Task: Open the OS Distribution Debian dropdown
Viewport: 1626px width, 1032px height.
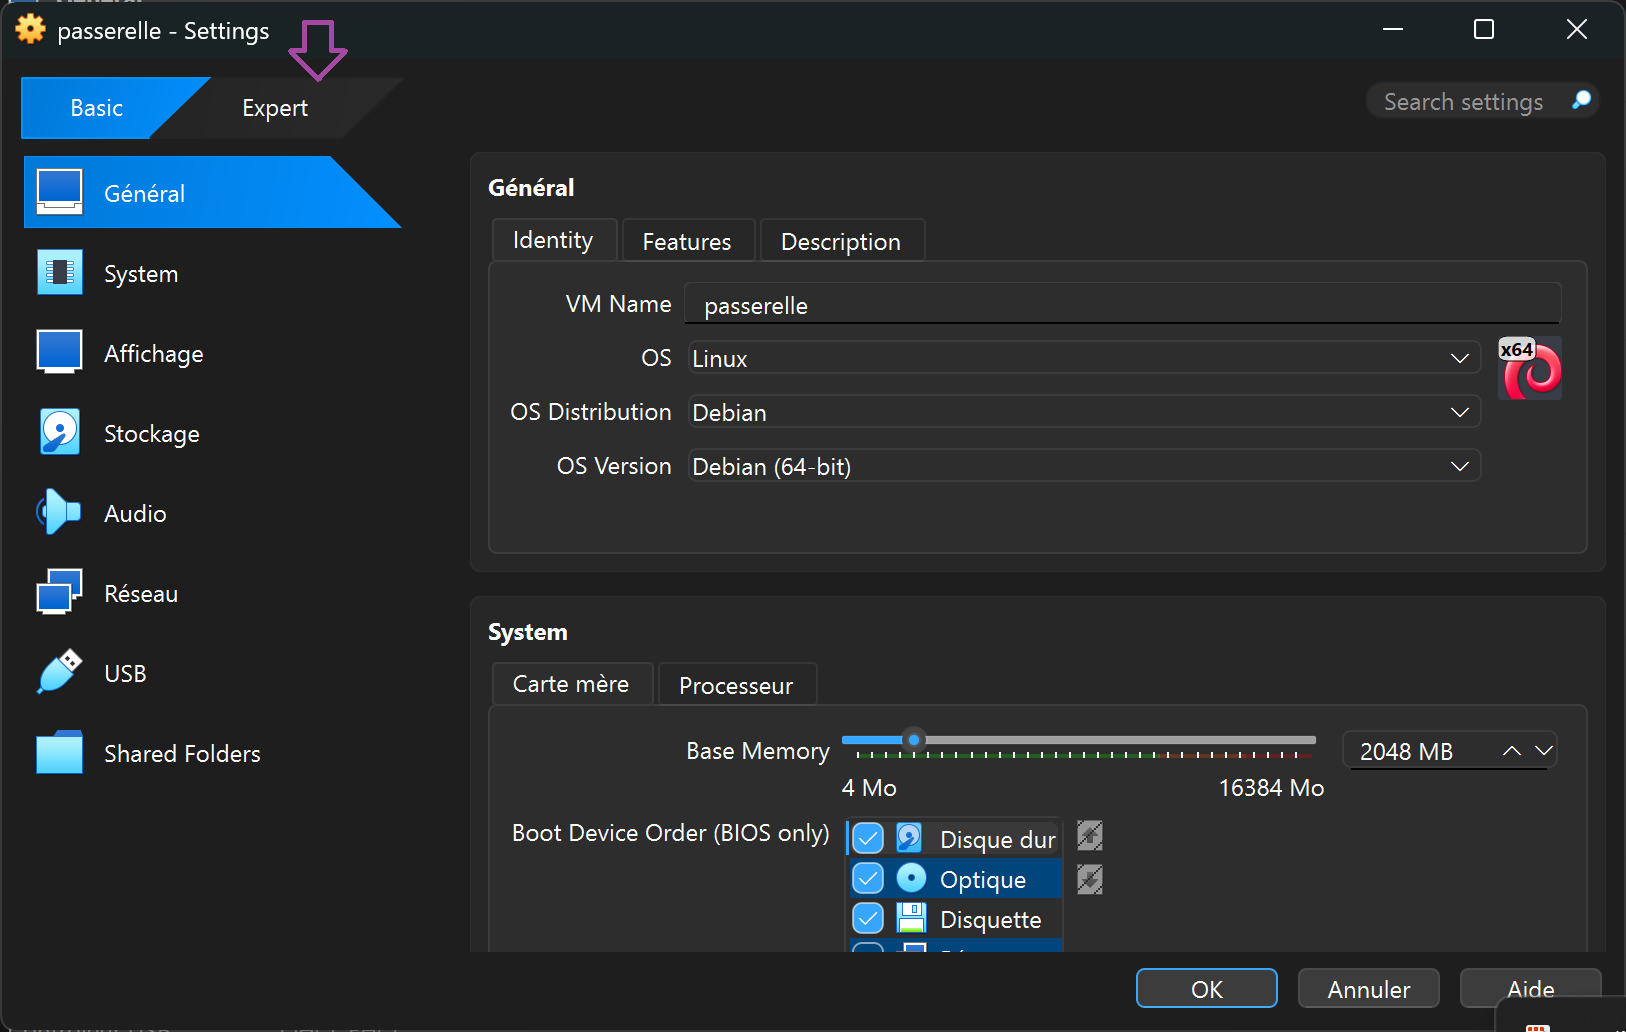Action: point(1084,412)
